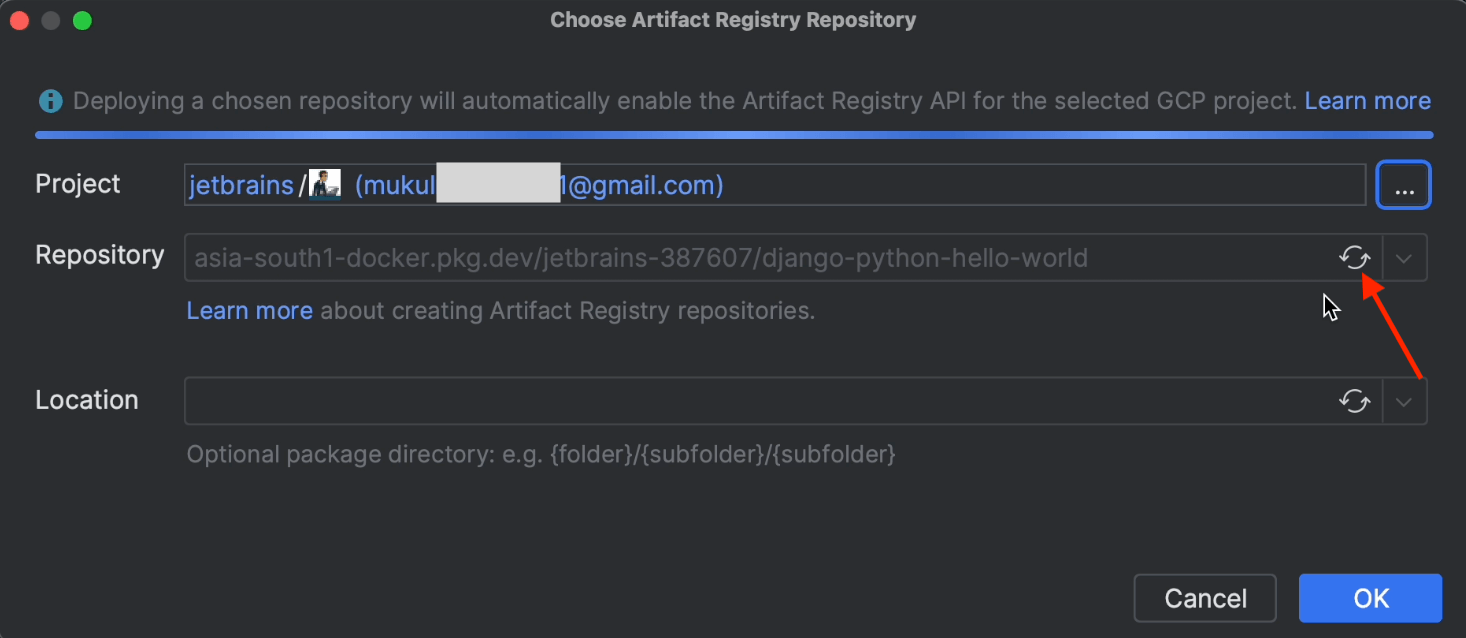This screenshot has width=1466, height=638.
Task: Open the Learn more link about the Artifact Registry API
Action: pos(1367,101)
